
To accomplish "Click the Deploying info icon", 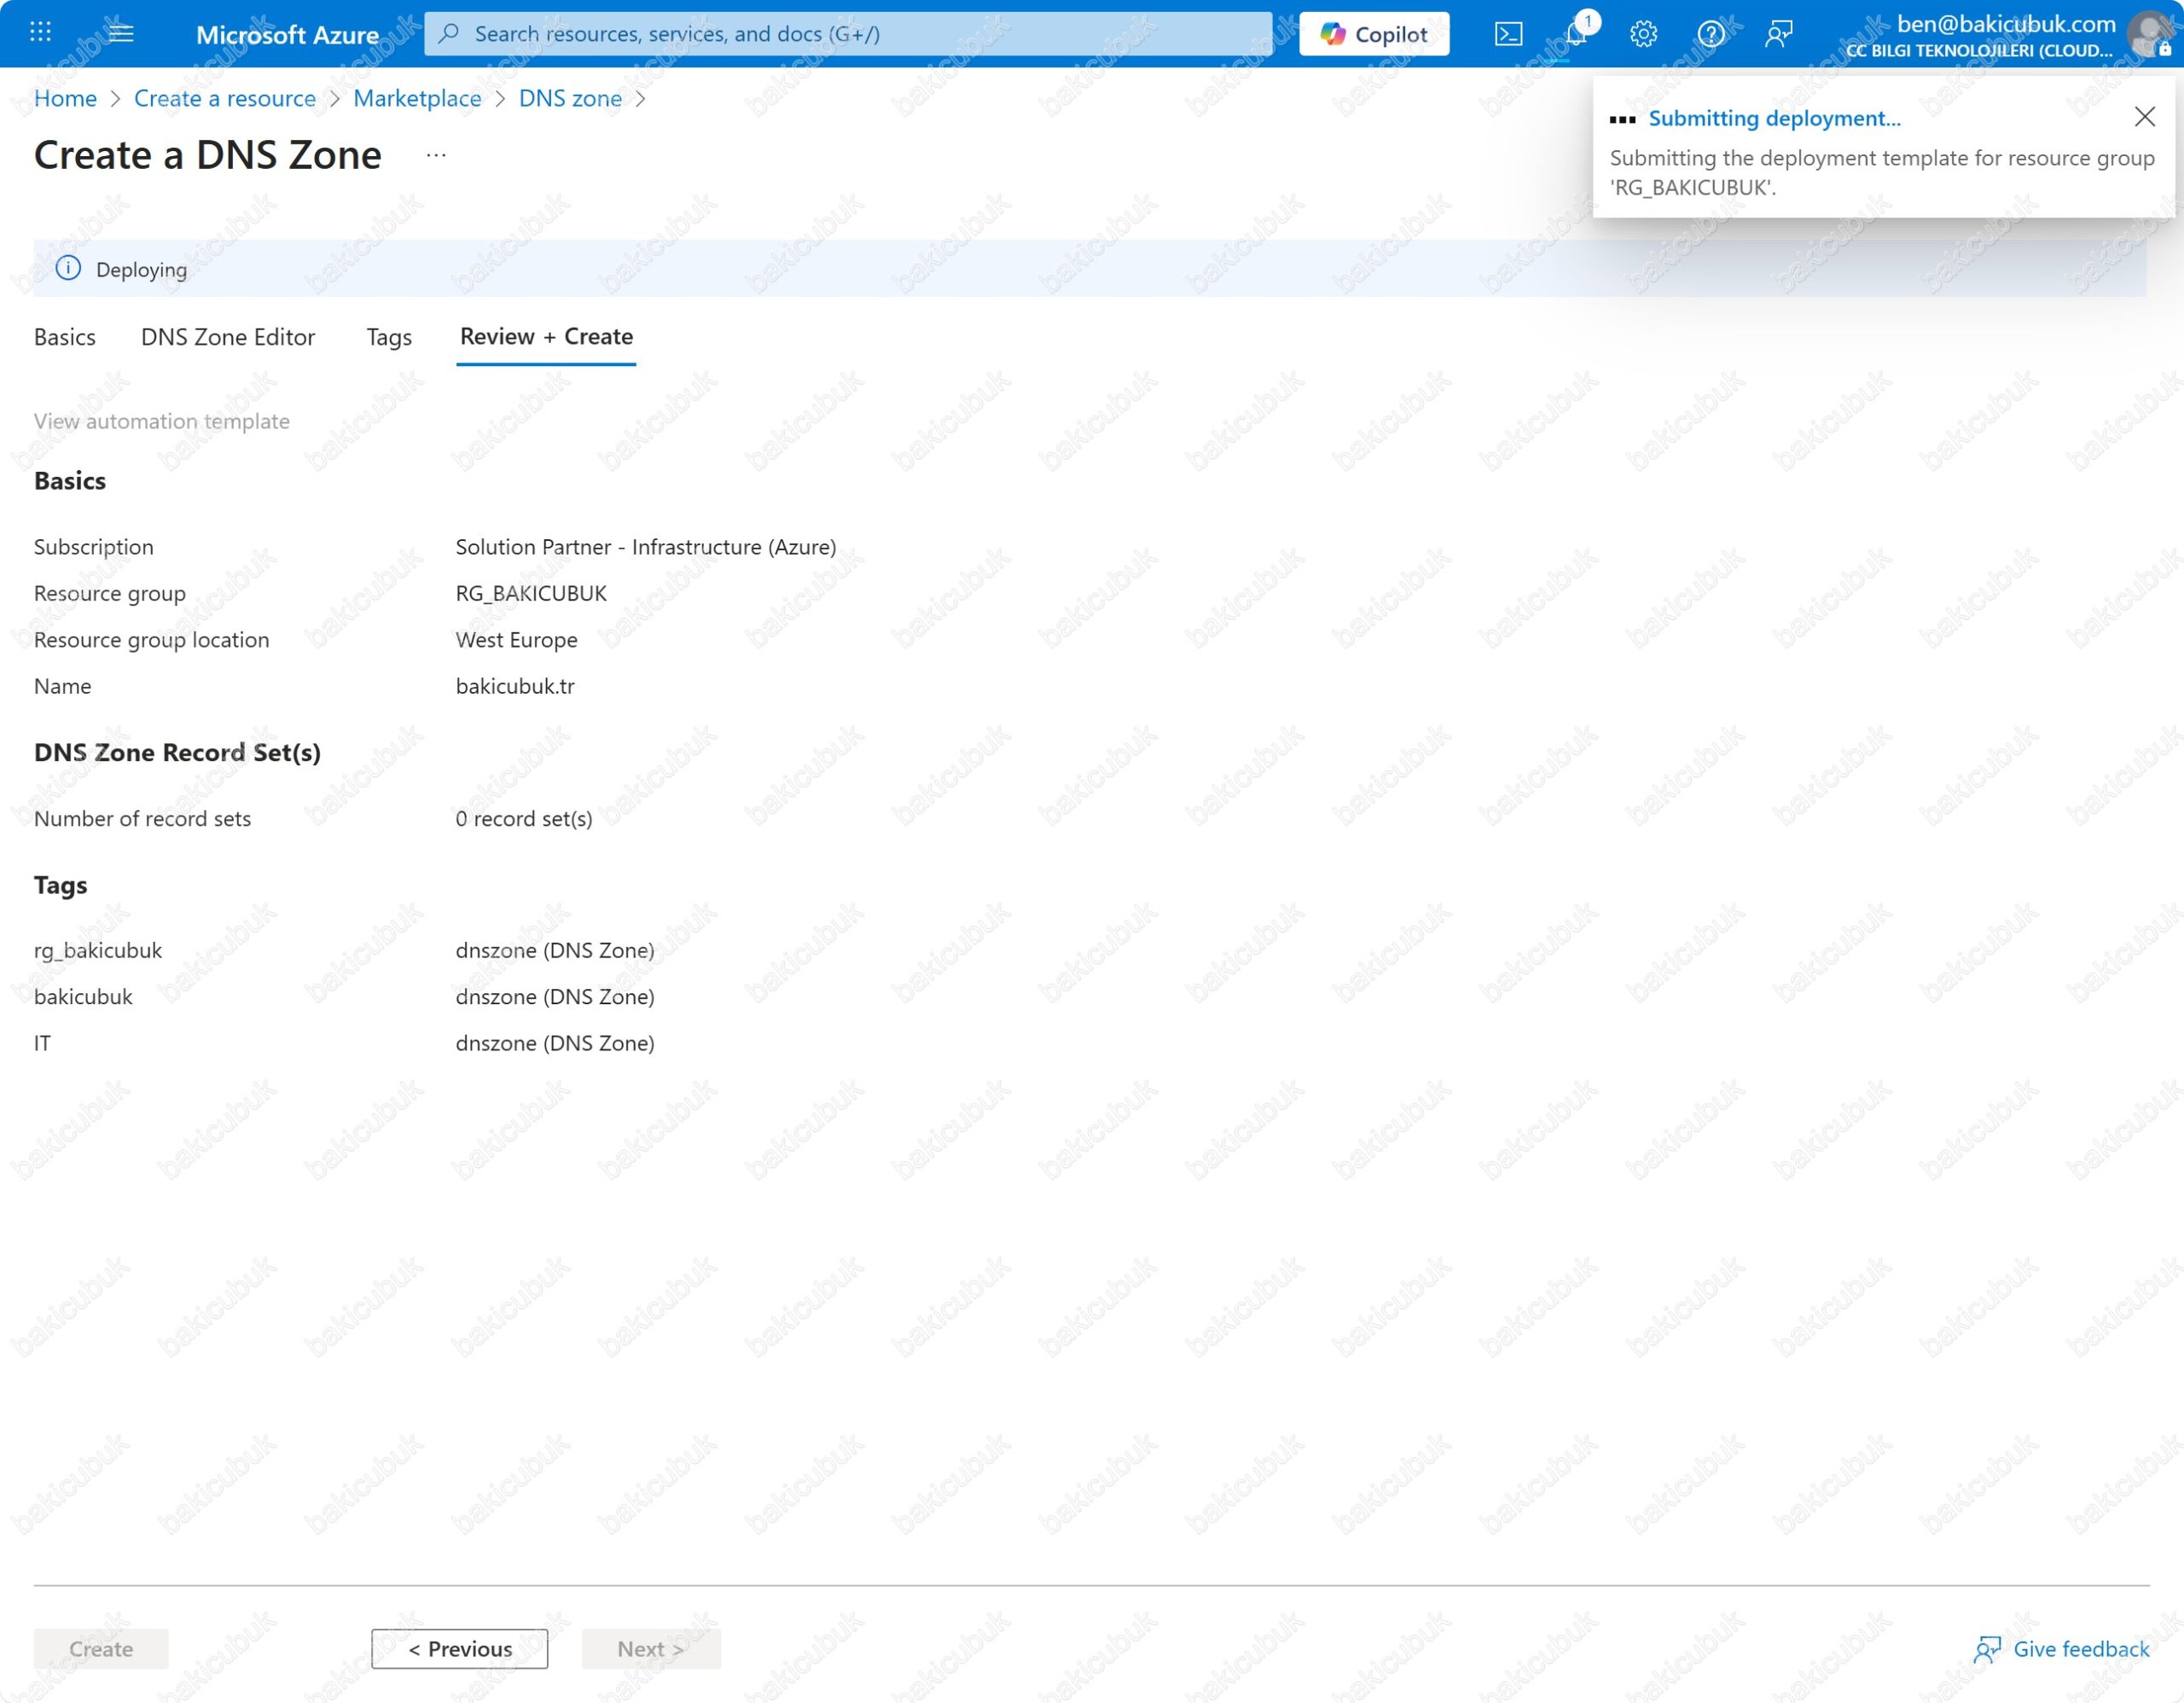I will (68, 268).
